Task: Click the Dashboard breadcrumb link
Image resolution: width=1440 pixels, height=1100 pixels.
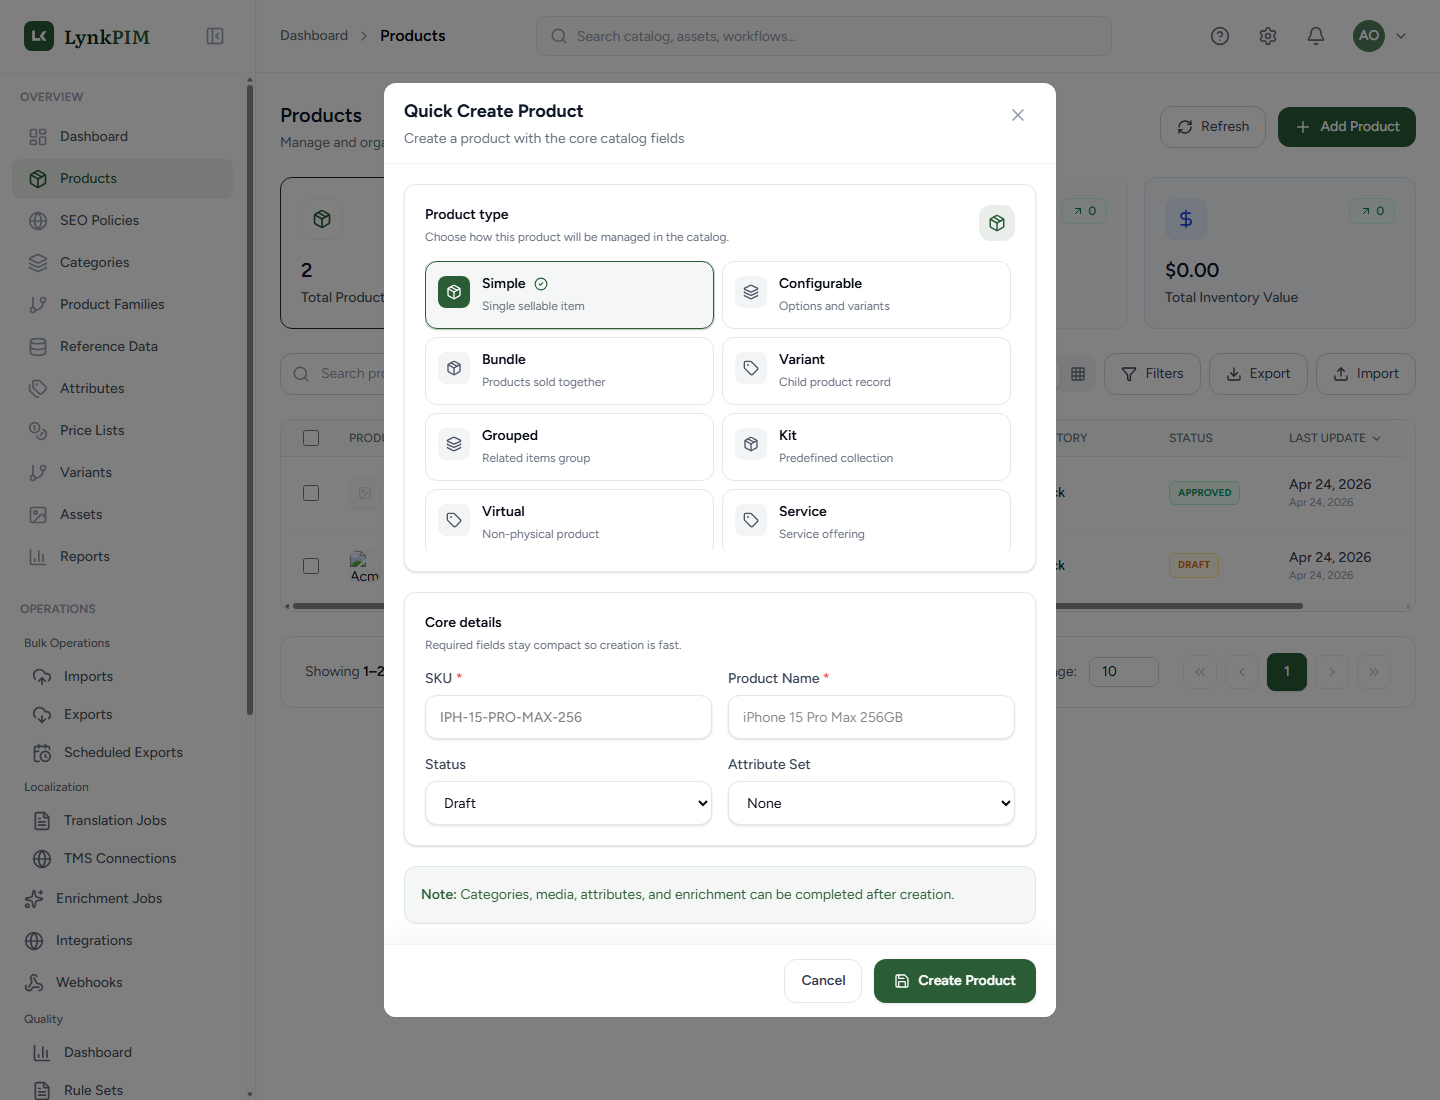Action: click(314, 36)
